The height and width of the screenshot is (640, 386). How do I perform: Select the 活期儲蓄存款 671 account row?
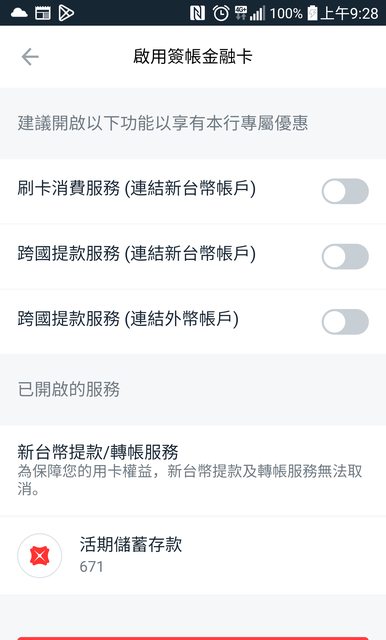pos(193,556)
